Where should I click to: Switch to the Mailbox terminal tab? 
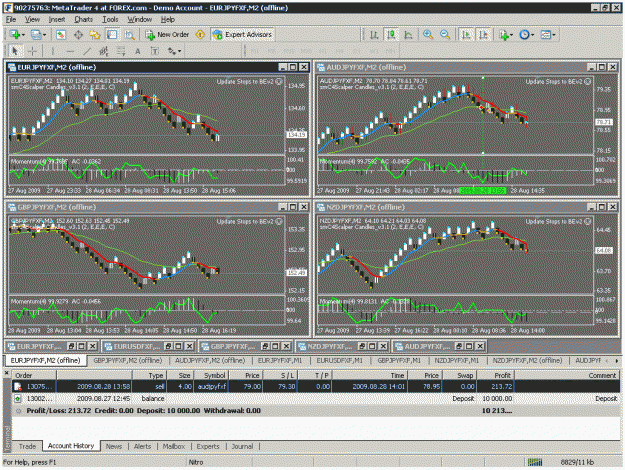click(174, 446)
